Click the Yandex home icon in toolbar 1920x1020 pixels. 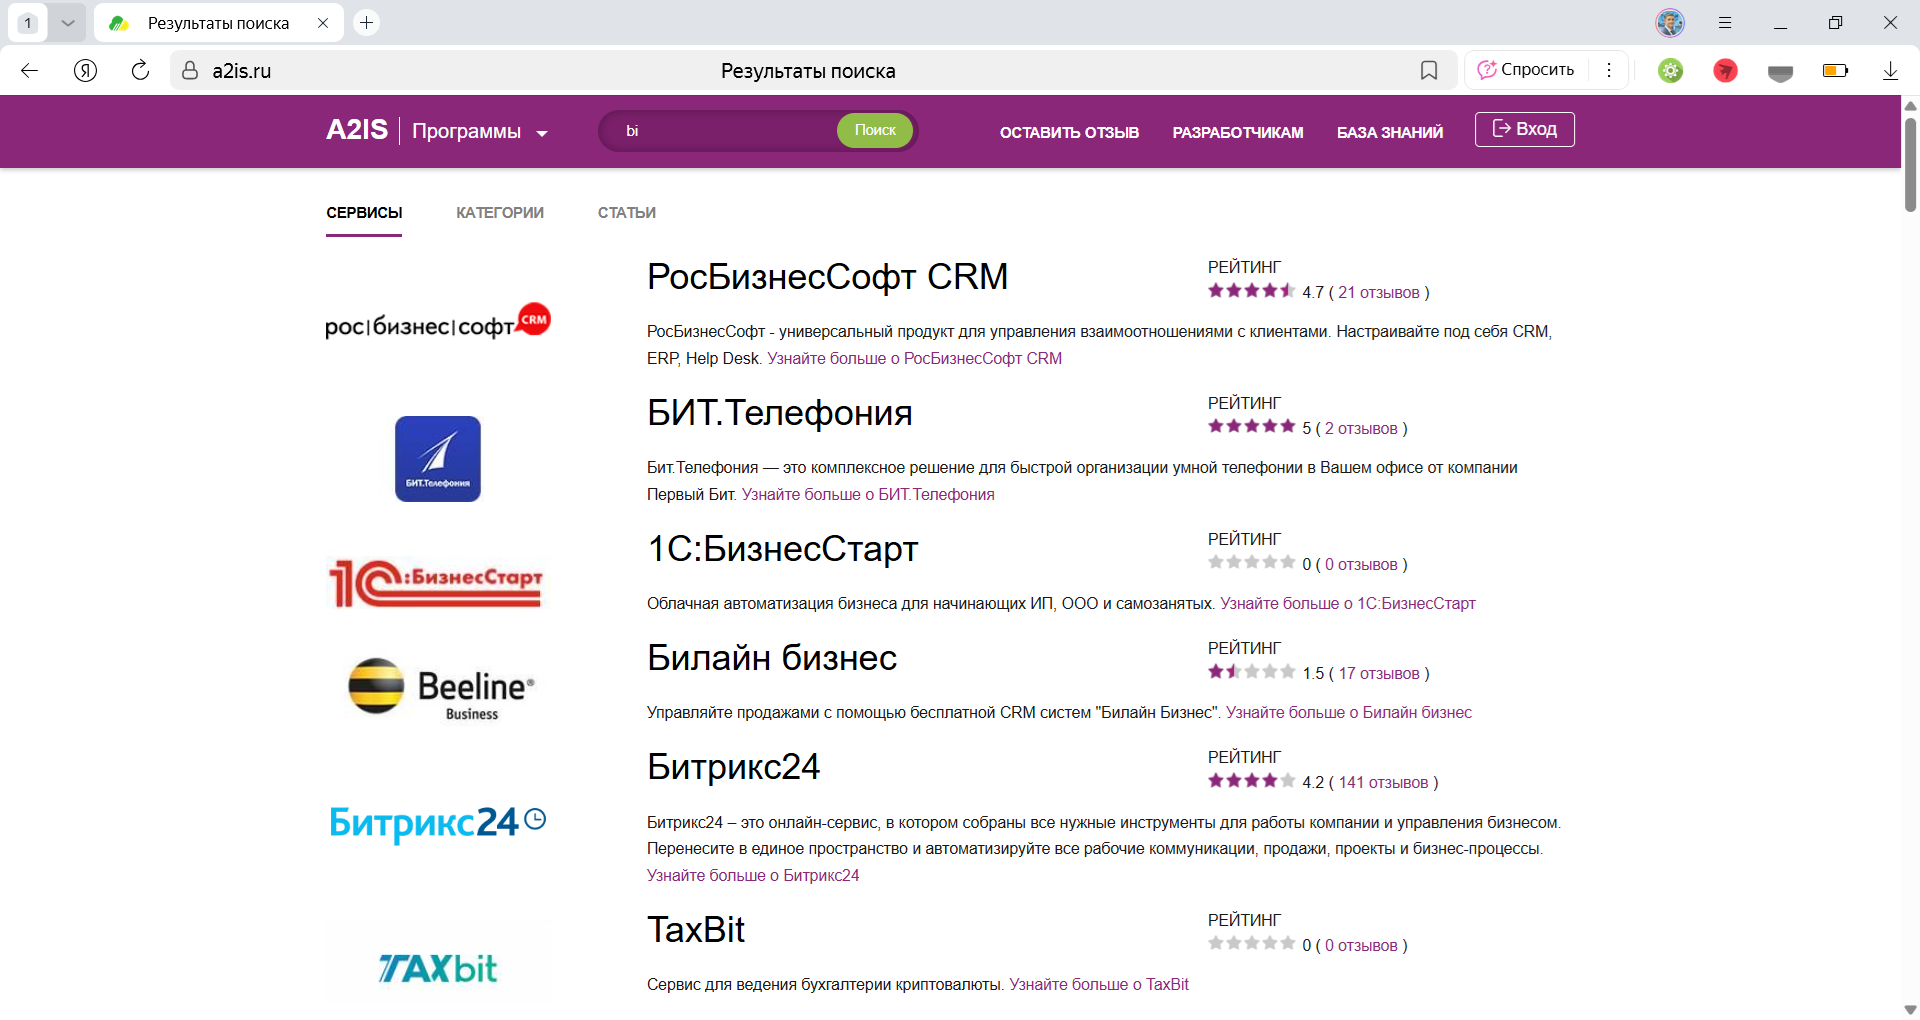tap(86, 70)
